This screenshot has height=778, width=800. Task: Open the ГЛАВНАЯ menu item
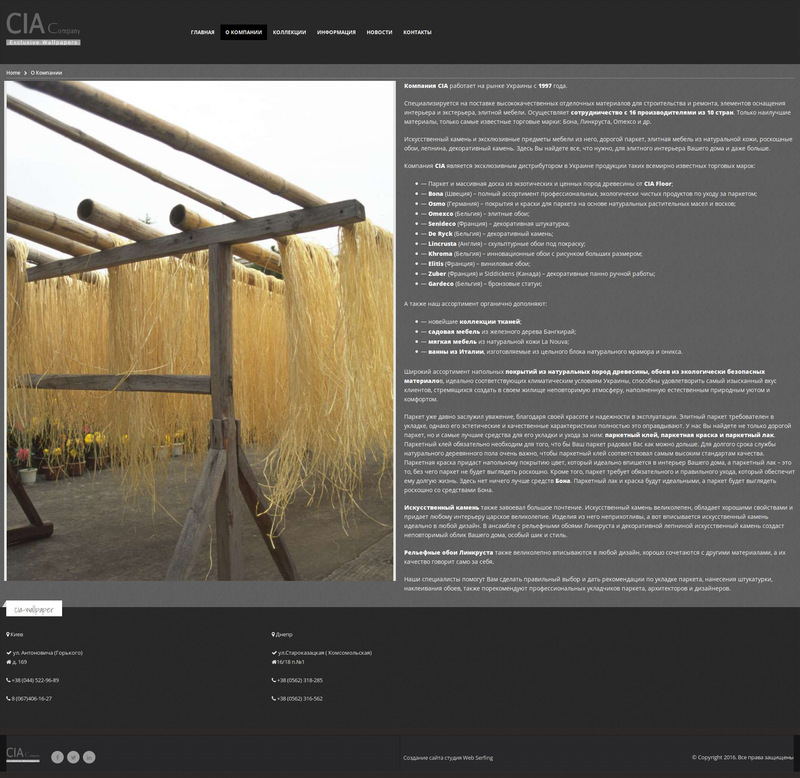coord(203,32)
